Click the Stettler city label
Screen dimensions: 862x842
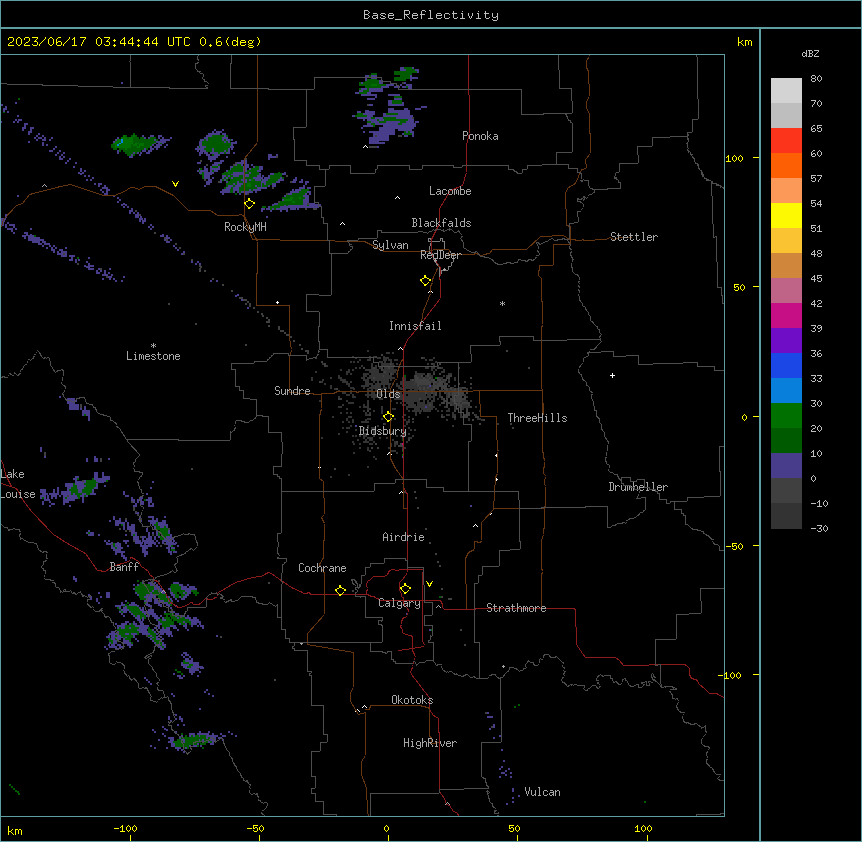coord(634,237)
